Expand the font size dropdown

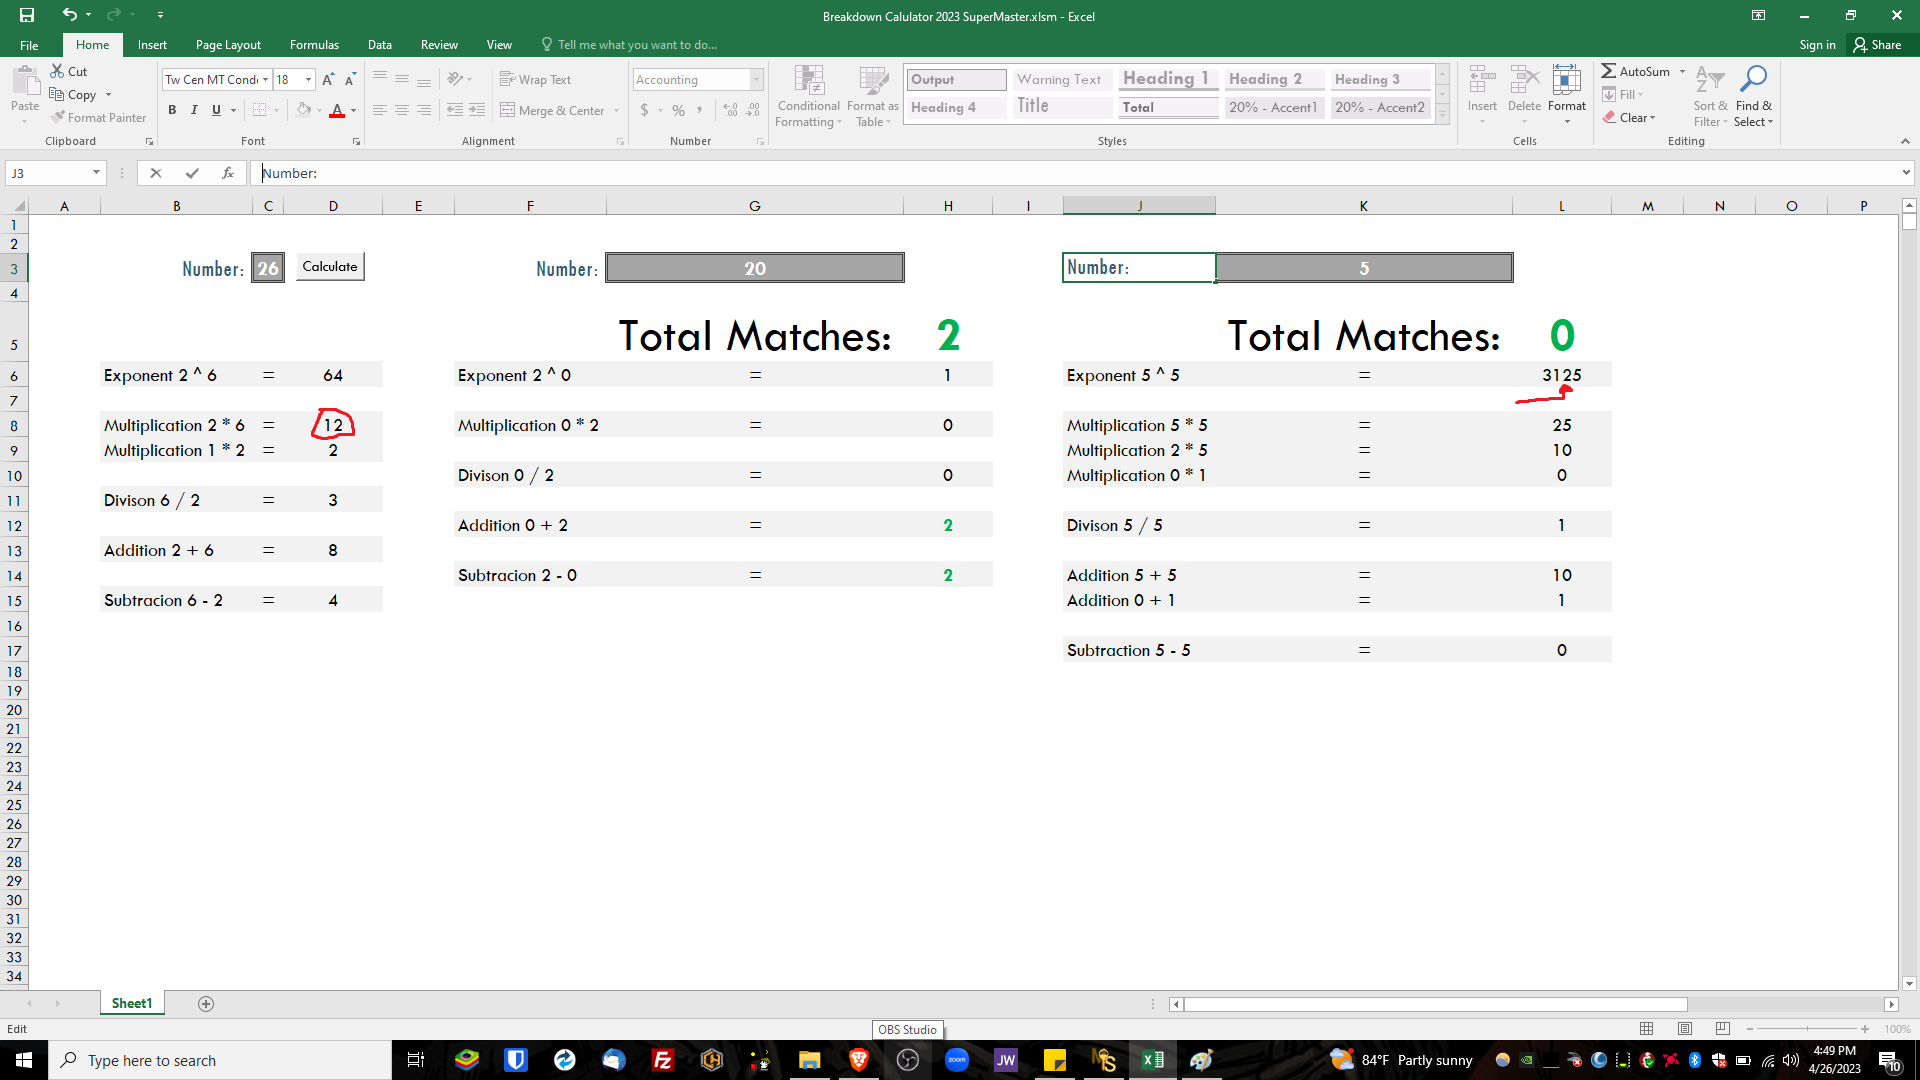(308, 79)
